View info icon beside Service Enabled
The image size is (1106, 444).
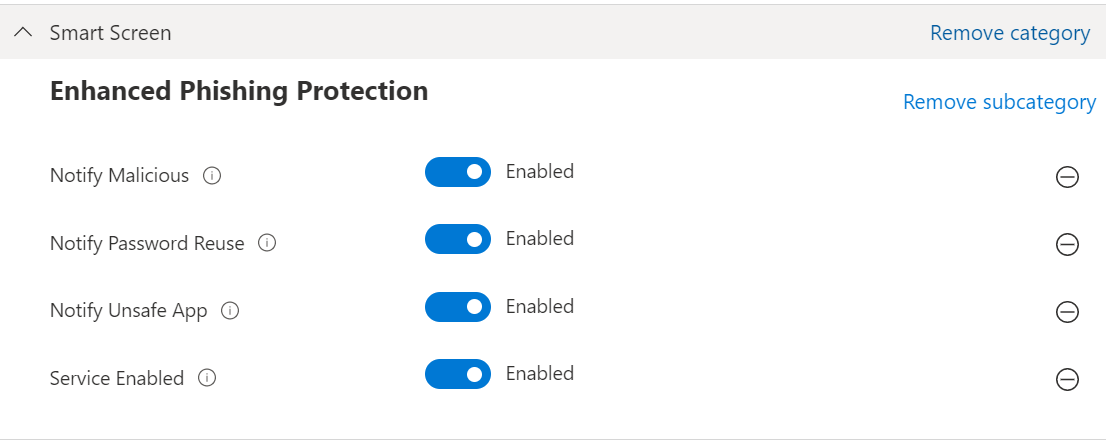pyautogui.click(x=207, y=378)
